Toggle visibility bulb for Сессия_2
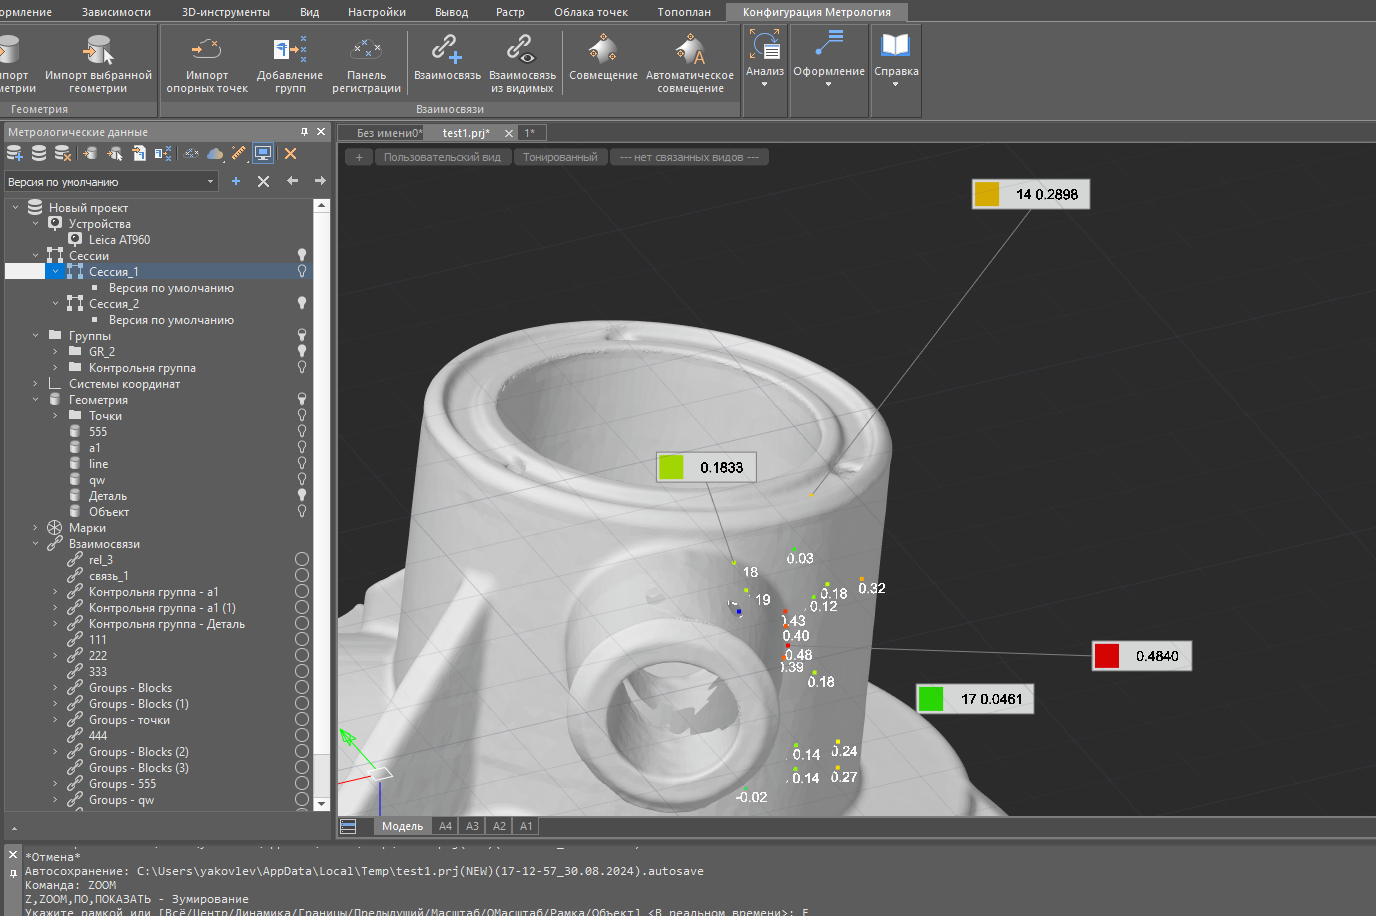 (x=301, y=303)
